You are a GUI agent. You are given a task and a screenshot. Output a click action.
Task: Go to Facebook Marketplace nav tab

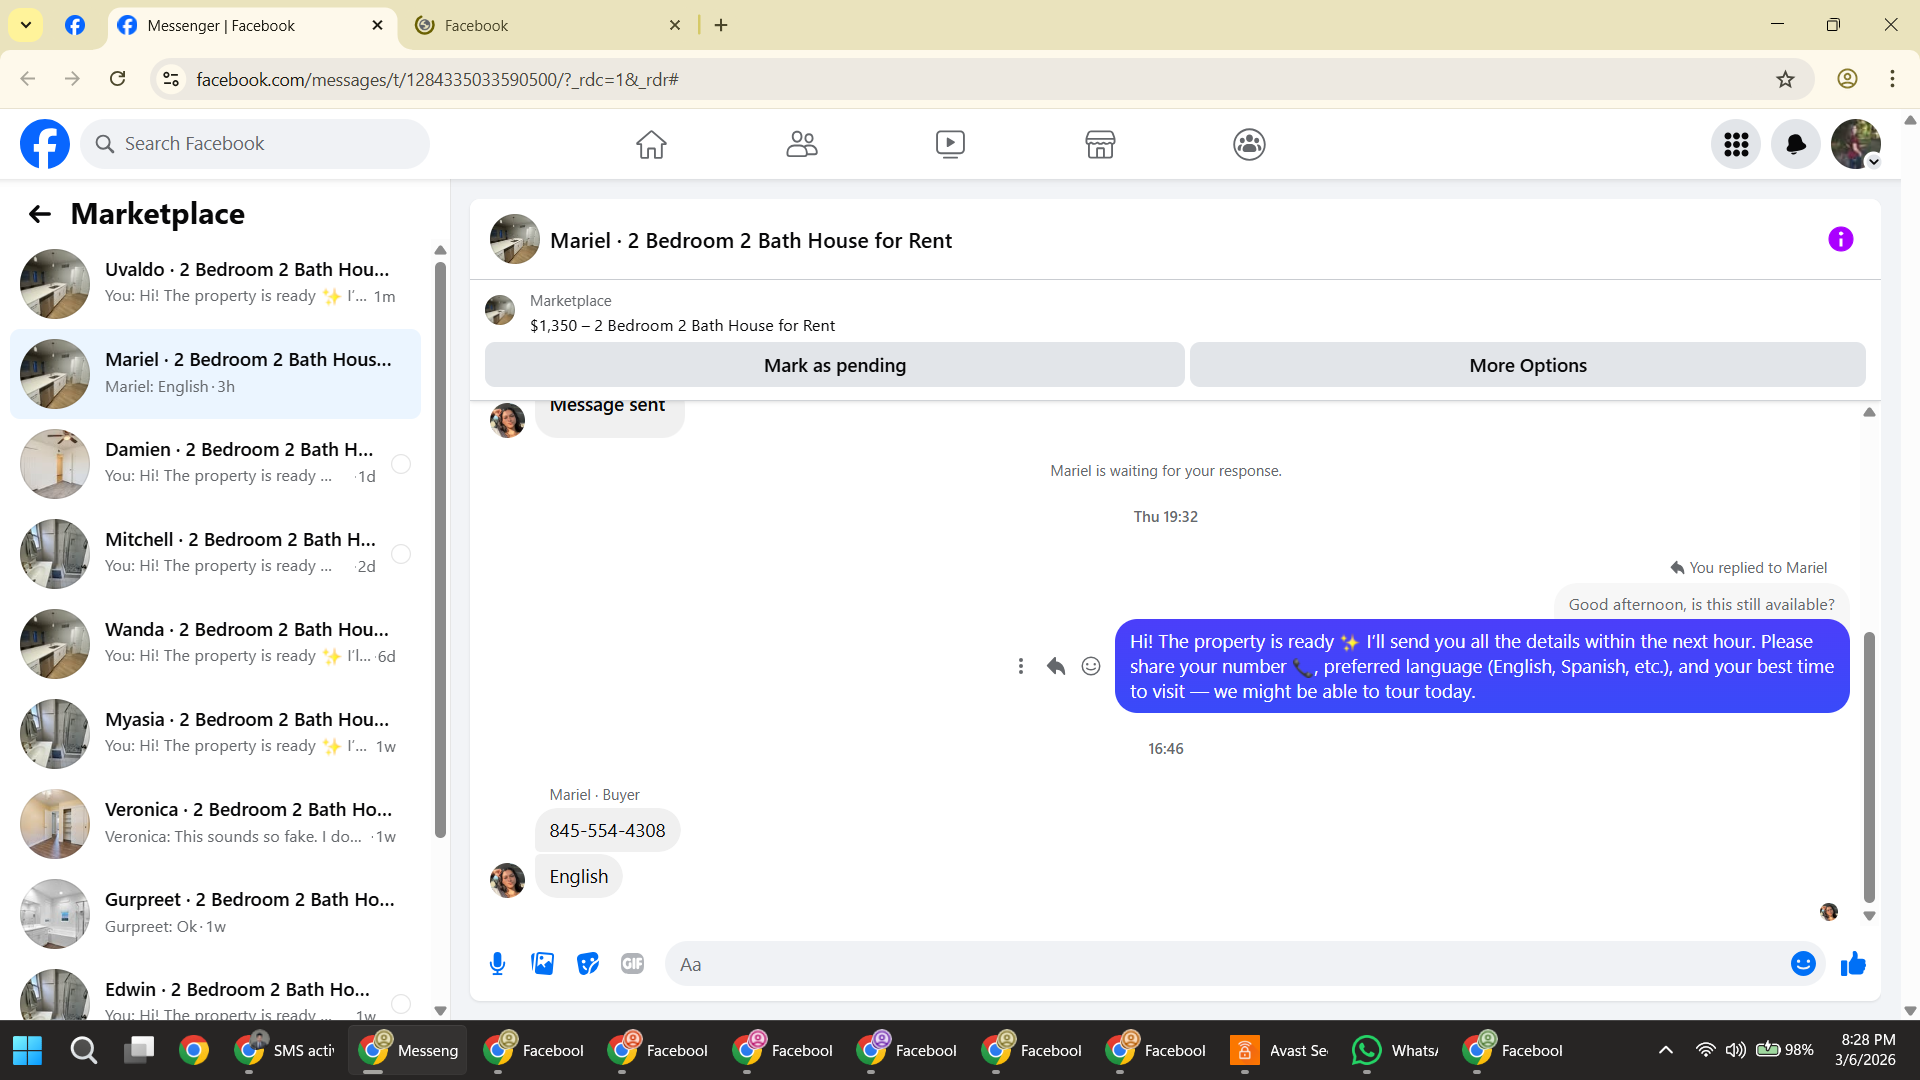[x=1100, y=145]
